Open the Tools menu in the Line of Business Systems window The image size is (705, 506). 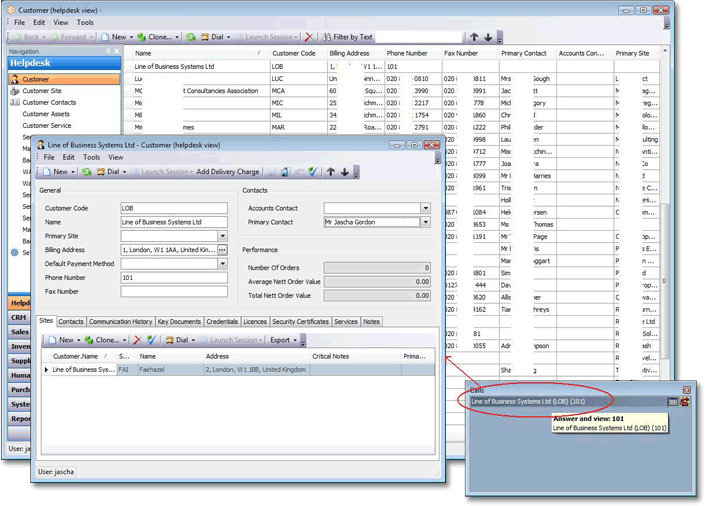point(91,157)
